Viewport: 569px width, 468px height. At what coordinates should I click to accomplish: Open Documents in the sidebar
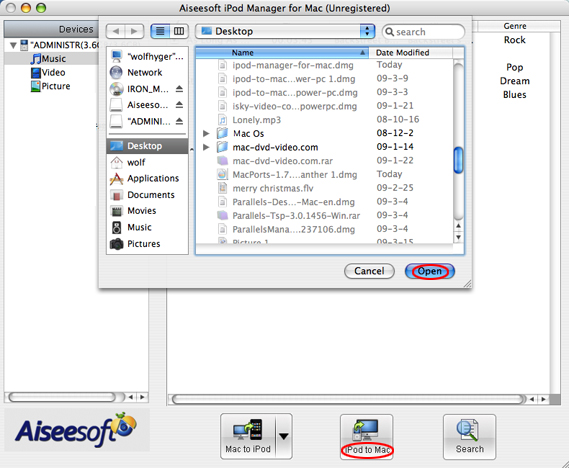point(147,195)
